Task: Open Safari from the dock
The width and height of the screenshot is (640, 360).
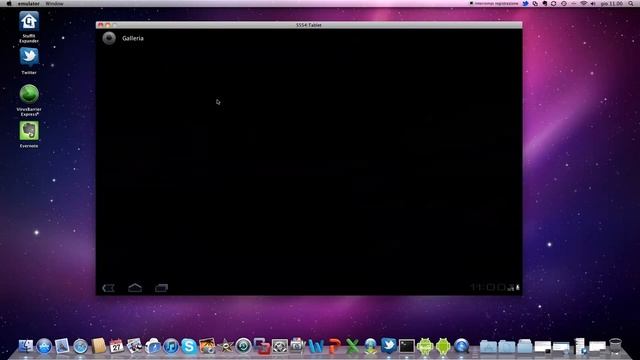Action: 80,347
